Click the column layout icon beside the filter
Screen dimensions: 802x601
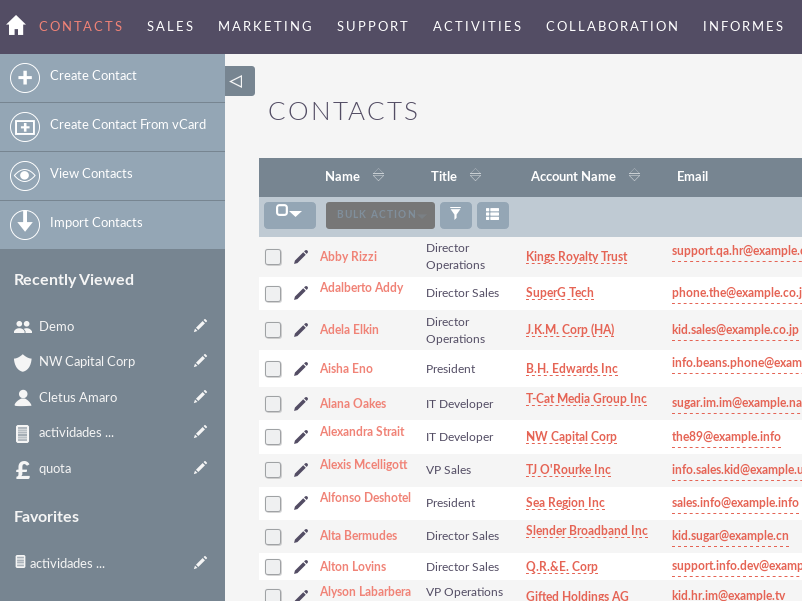click(x=492, y=214)
